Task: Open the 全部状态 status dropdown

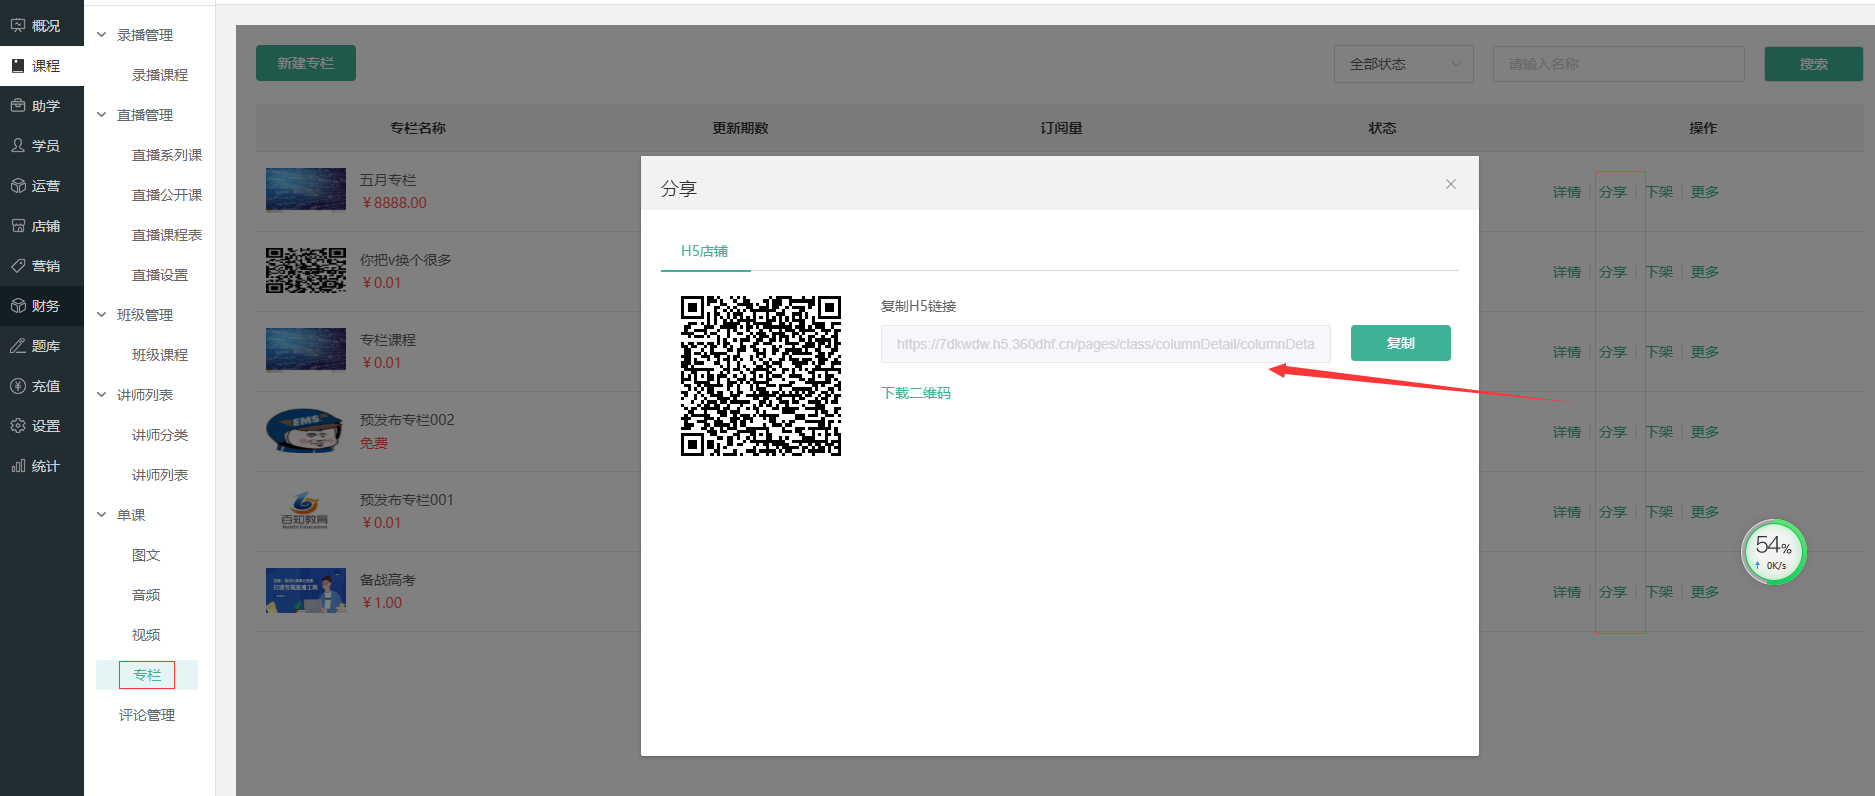Action: (x=1403, y=64)
